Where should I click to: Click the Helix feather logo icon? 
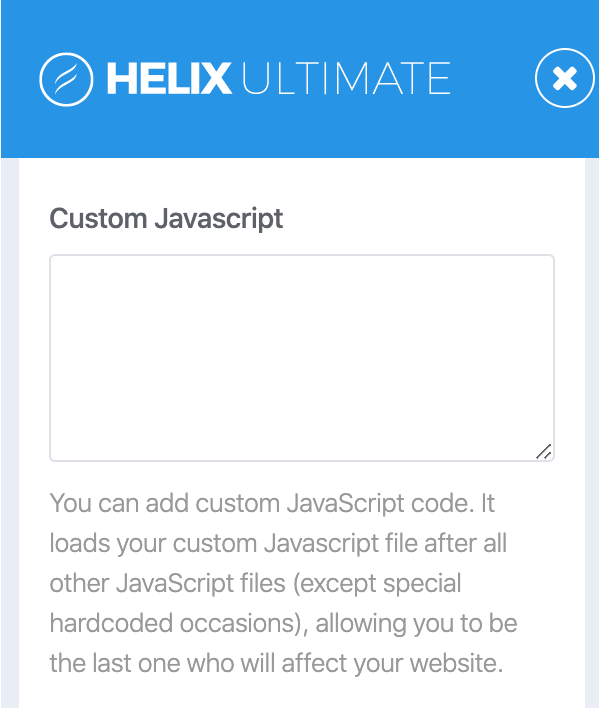(x=66, y=79)
